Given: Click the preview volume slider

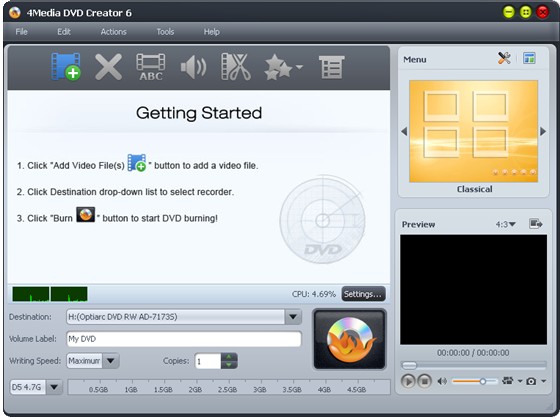Looking at the screenshot, I should (475, 381).
